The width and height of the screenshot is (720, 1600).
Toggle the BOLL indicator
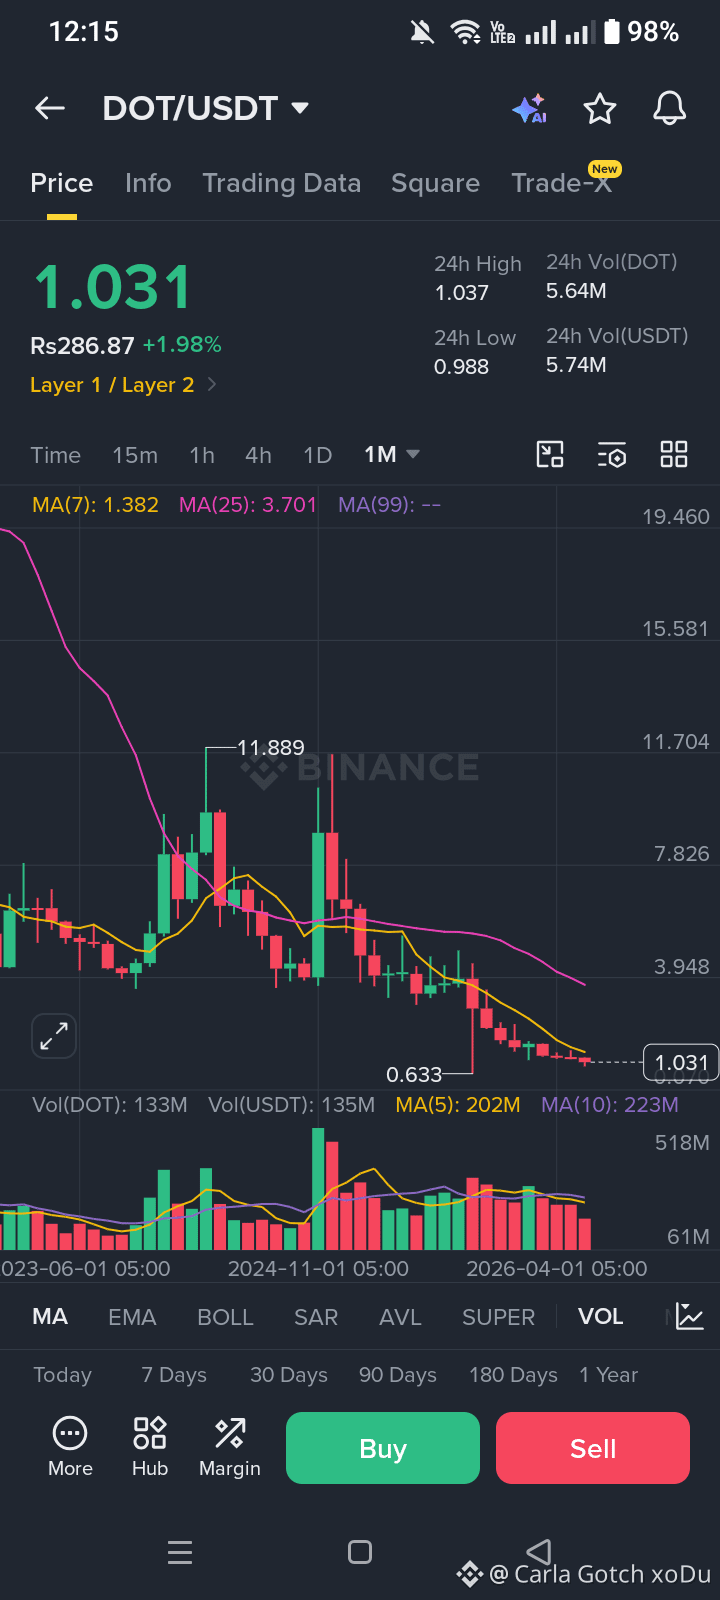[225, 1317]
